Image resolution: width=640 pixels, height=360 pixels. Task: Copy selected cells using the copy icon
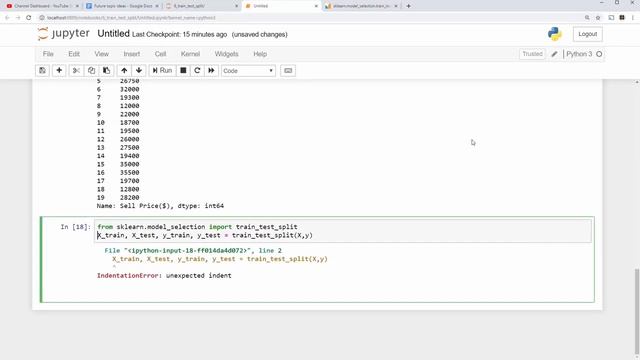point(91,71)
